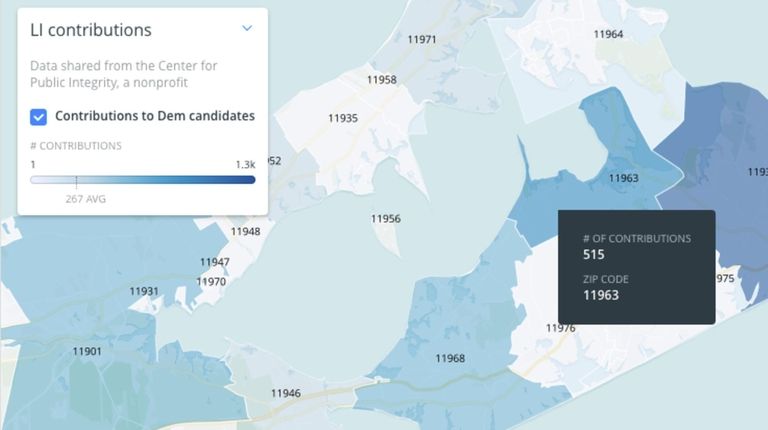768x430 pixels.
Task: Click the contributions gradient legend bar
Action: point(143,180)
